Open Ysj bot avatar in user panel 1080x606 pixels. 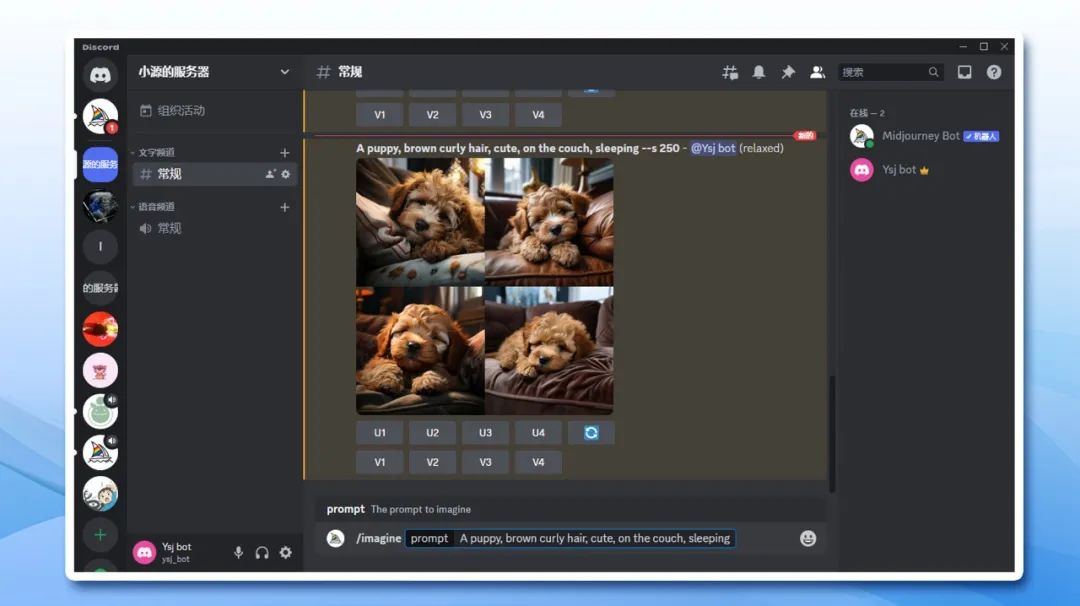tap(144, 552)
